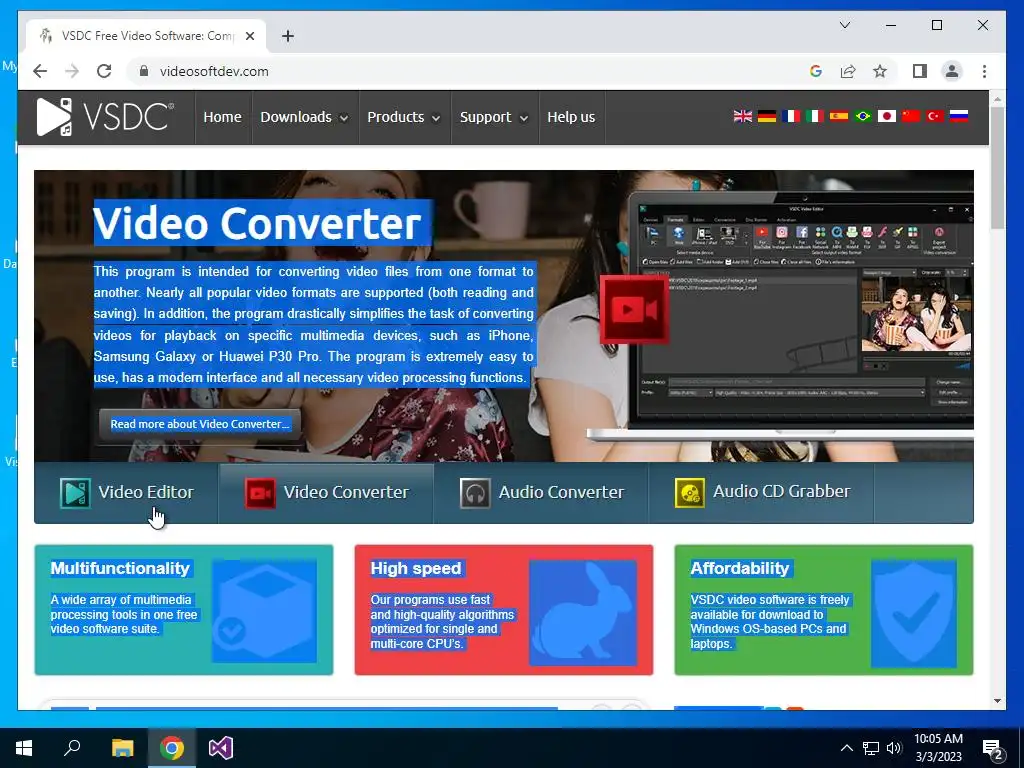
Task: Open the Chrome profile avatar
Action: pos(952,71)
